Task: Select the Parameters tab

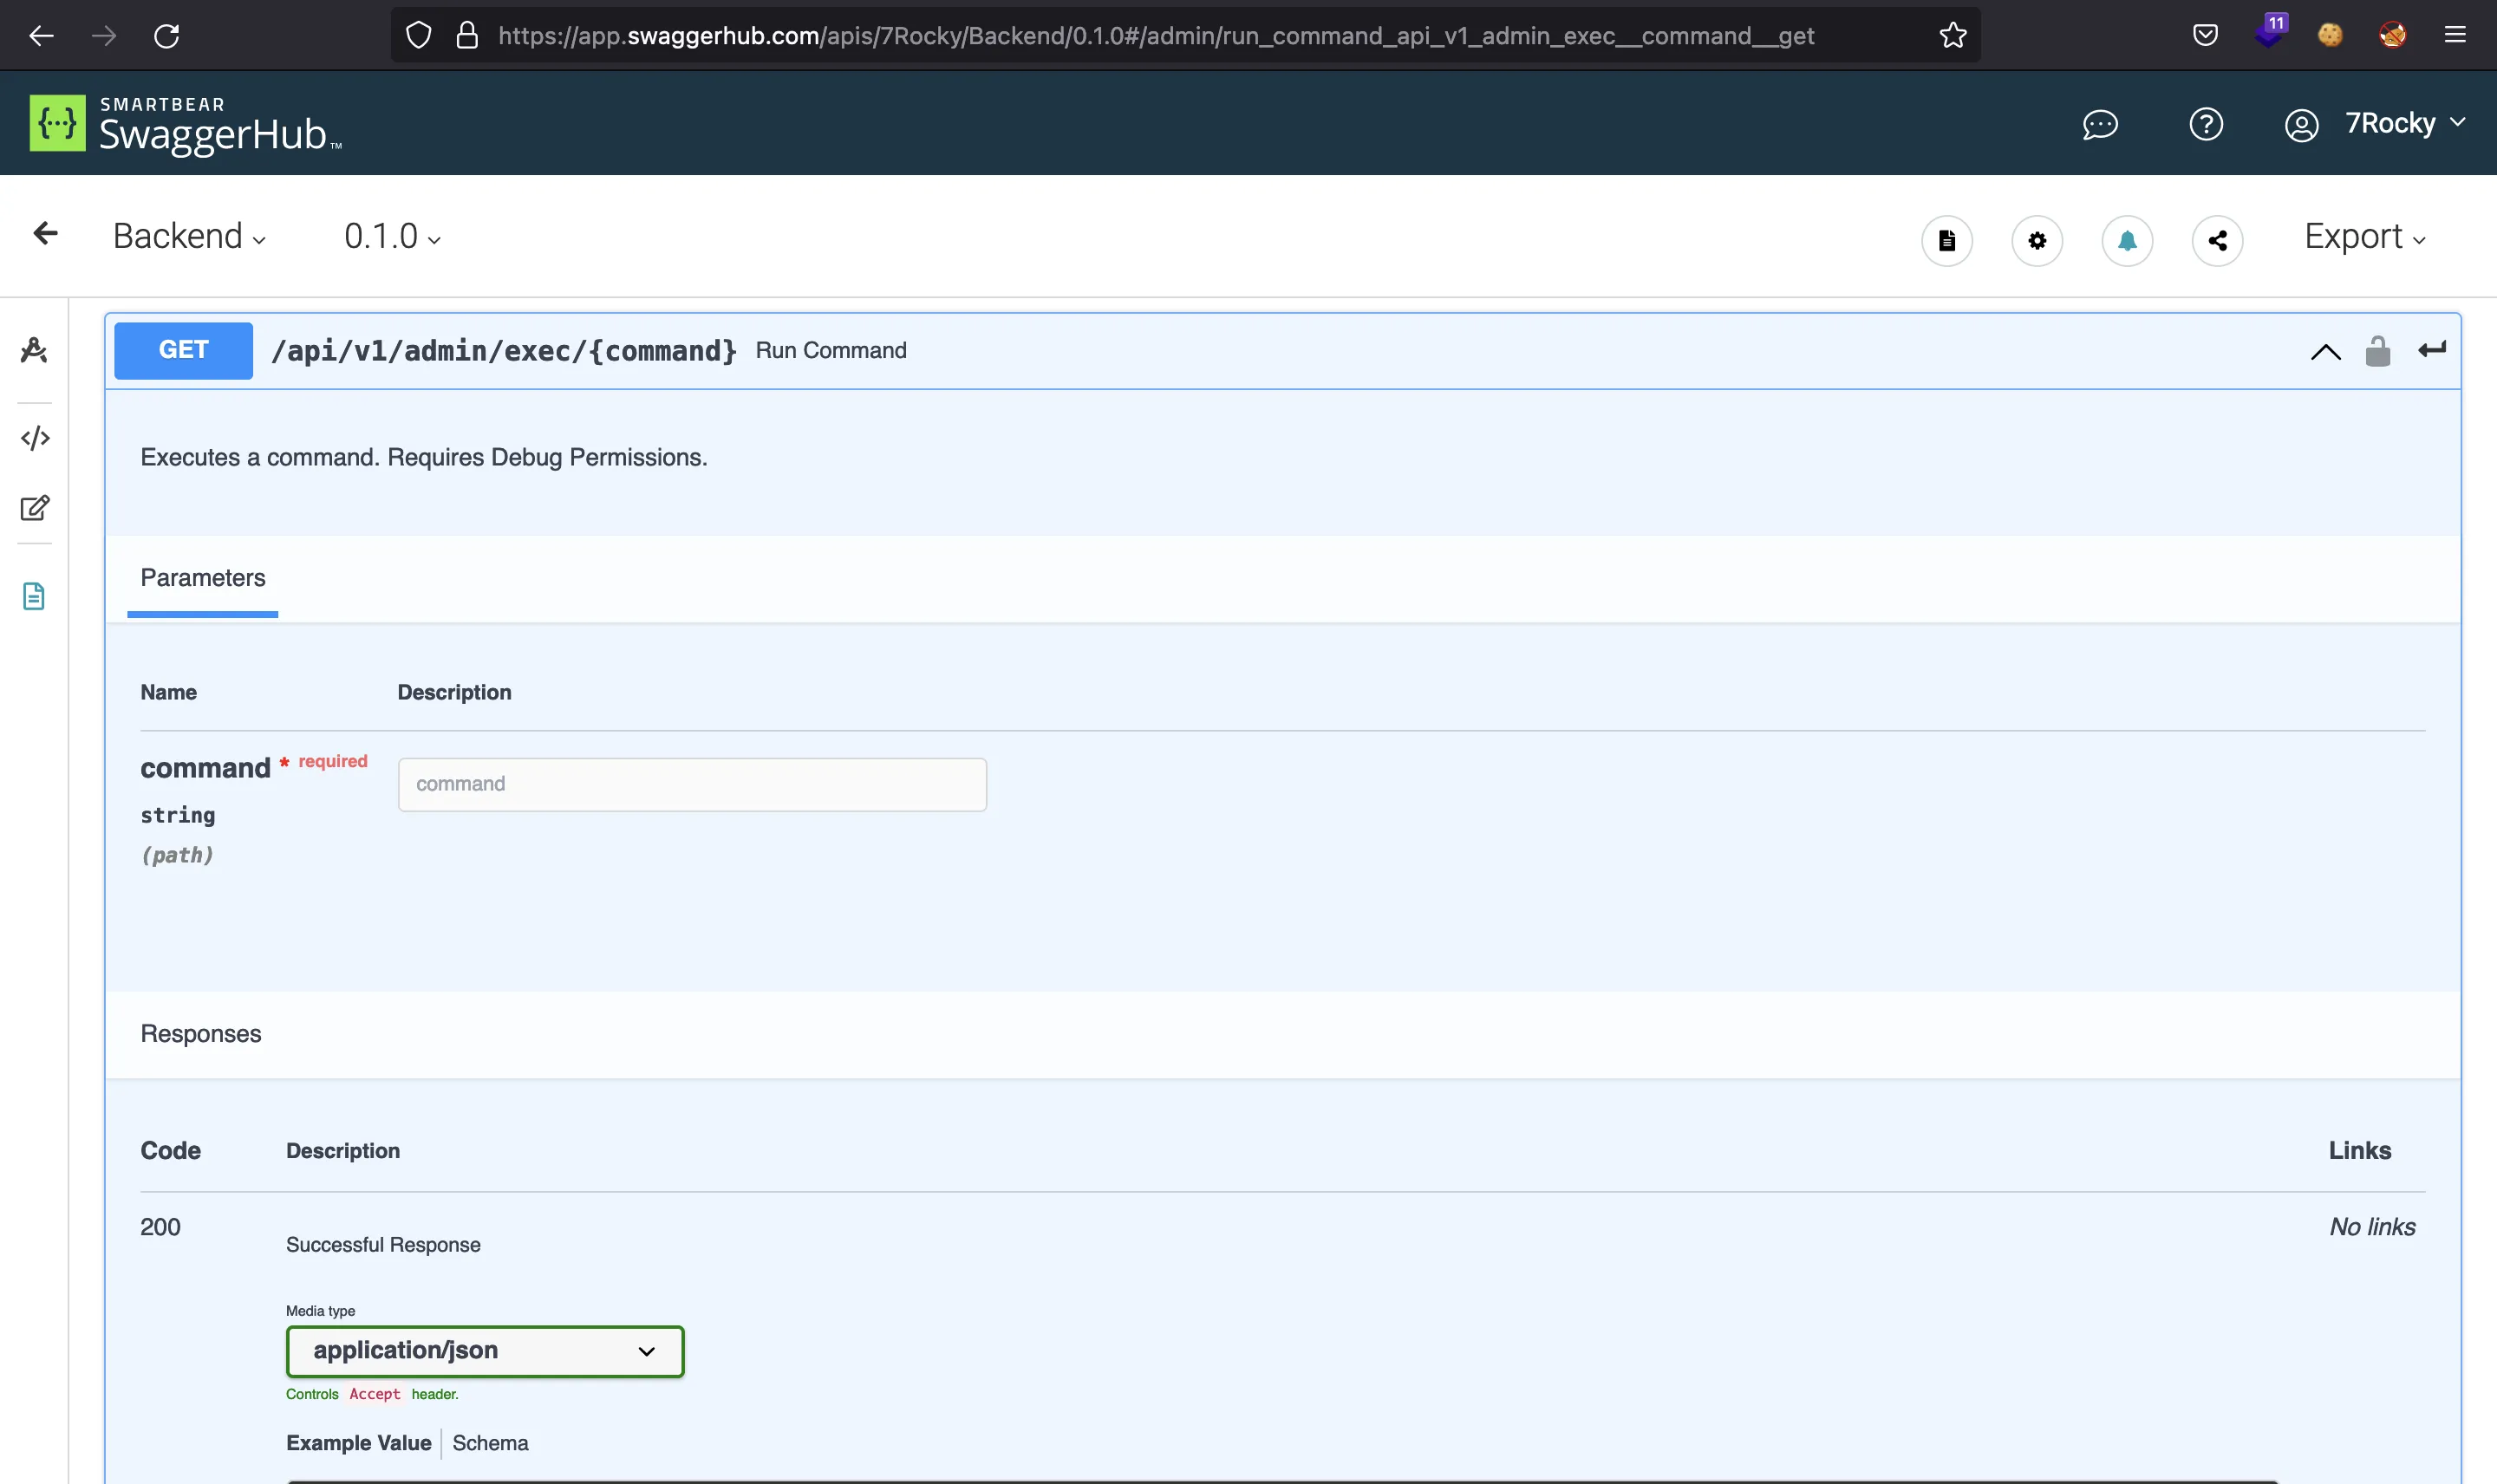Action: tap(203, 578)
